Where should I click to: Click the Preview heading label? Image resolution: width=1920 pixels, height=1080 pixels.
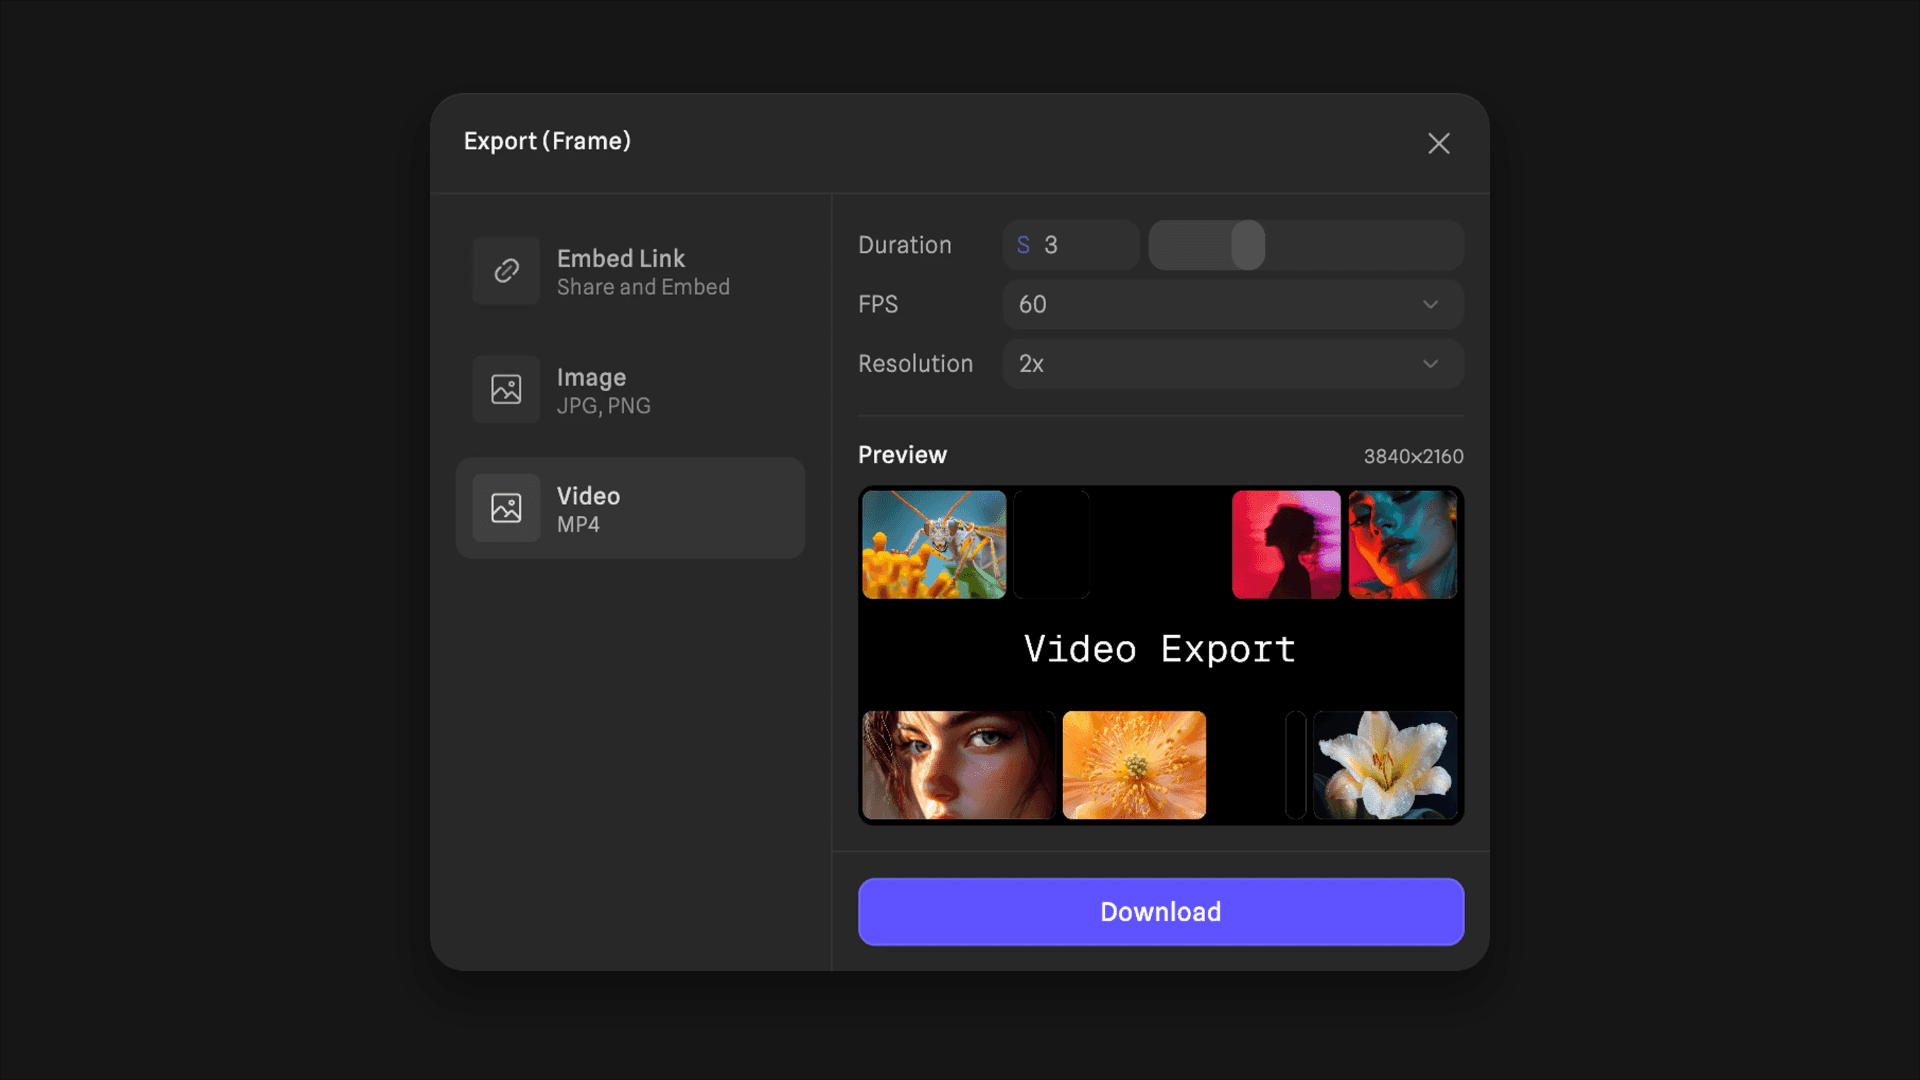tap(902, 455)
